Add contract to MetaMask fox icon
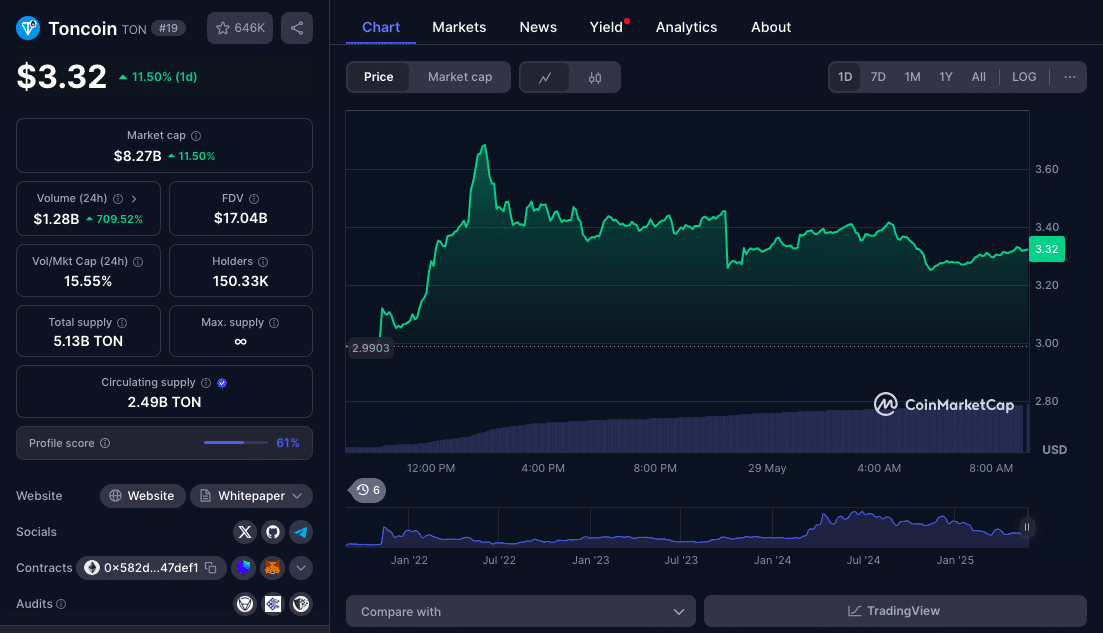This screenshot has width=1103, height=633. pos(272,568)
